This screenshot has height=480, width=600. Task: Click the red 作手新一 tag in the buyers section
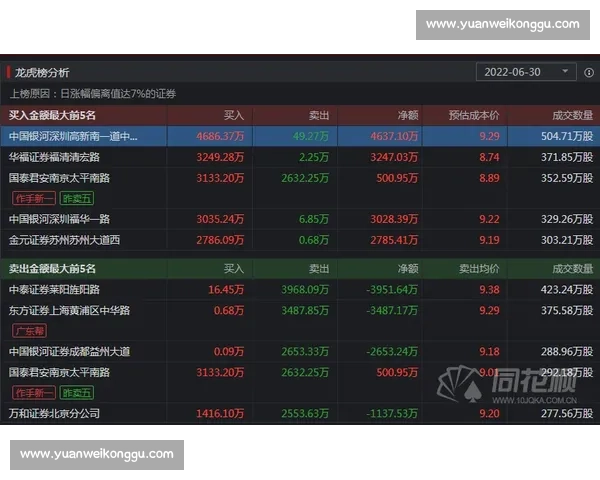pyautogui.click(x=34, y=198)
